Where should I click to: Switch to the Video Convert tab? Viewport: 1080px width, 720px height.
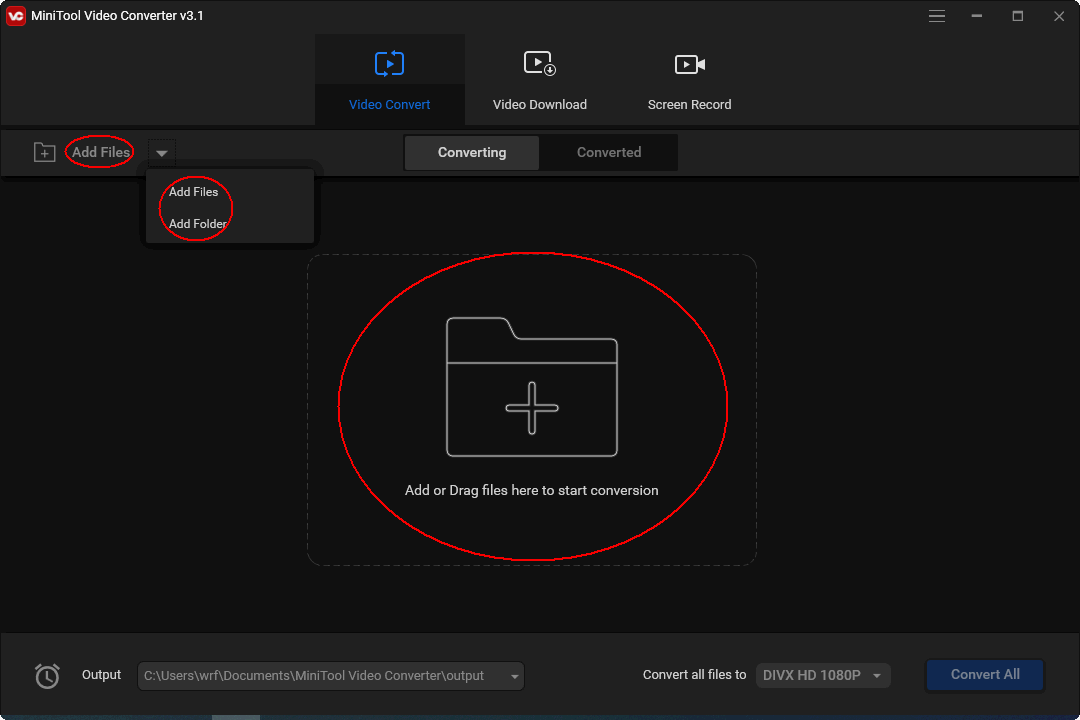pyautogui.click(x=390, y=80)
